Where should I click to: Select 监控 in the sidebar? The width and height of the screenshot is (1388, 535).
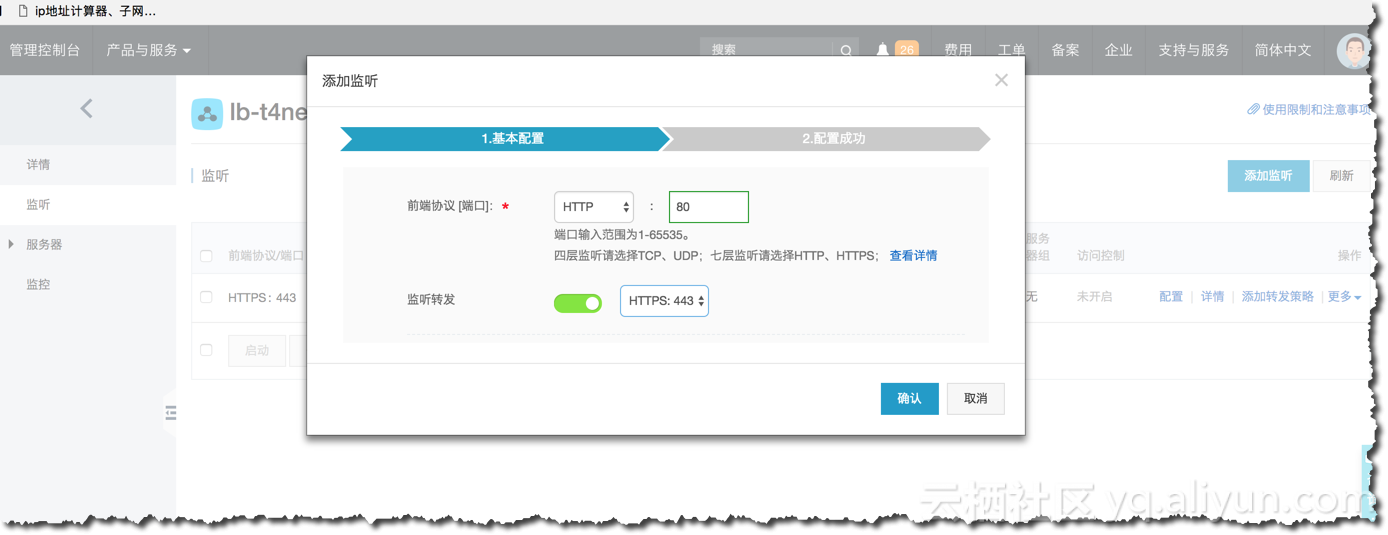(38, 284)
